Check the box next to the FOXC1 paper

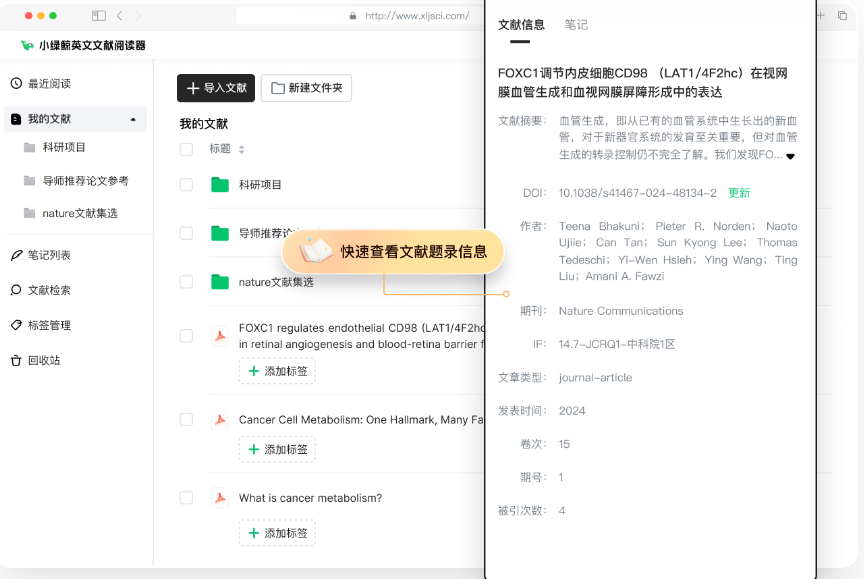tap(186, 338)
